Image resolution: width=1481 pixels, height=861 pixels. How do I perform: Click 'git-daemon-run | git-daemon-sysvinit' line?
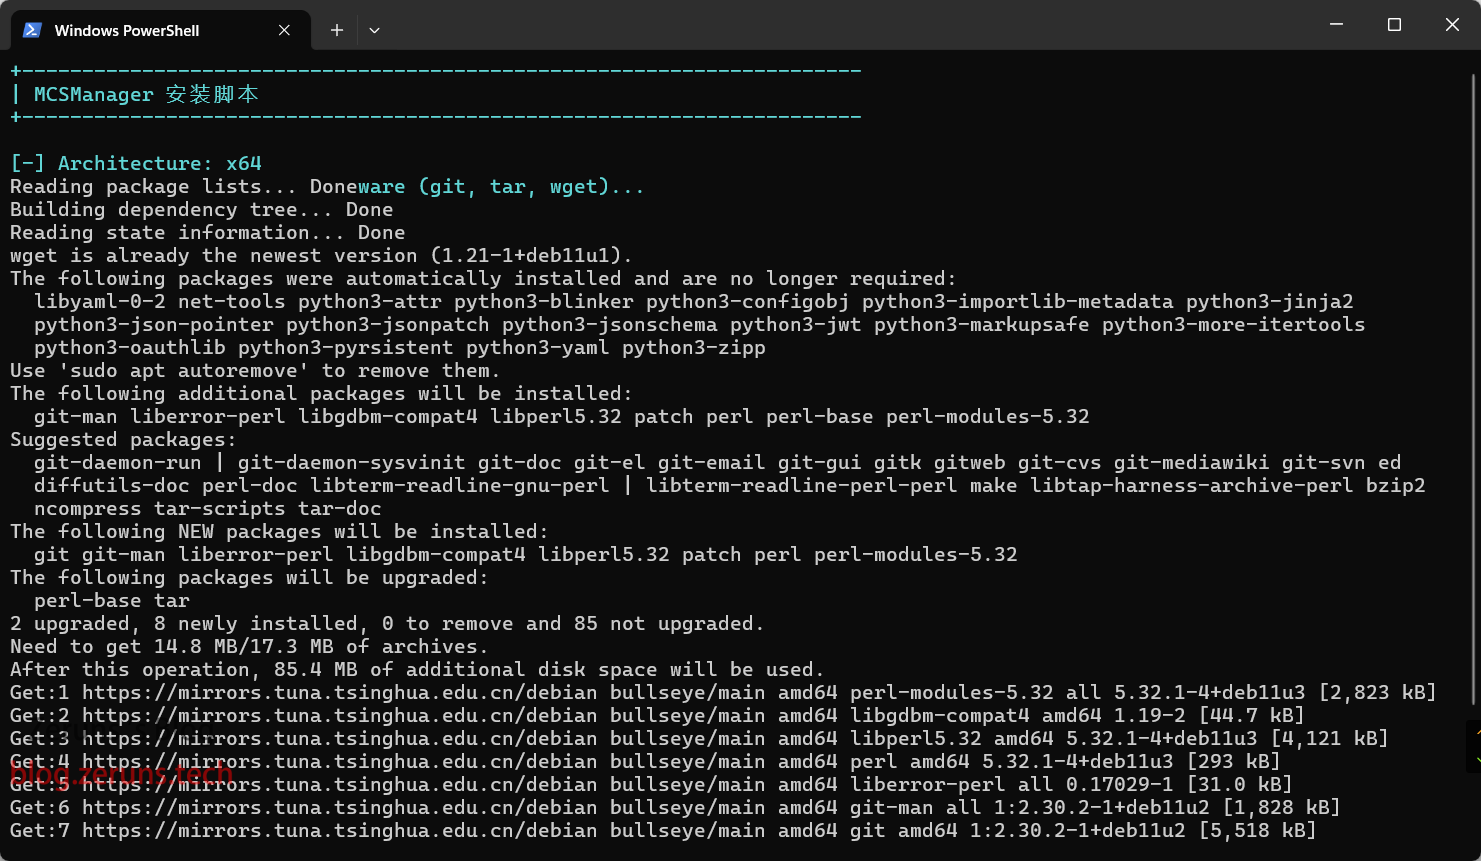point(717,462)
